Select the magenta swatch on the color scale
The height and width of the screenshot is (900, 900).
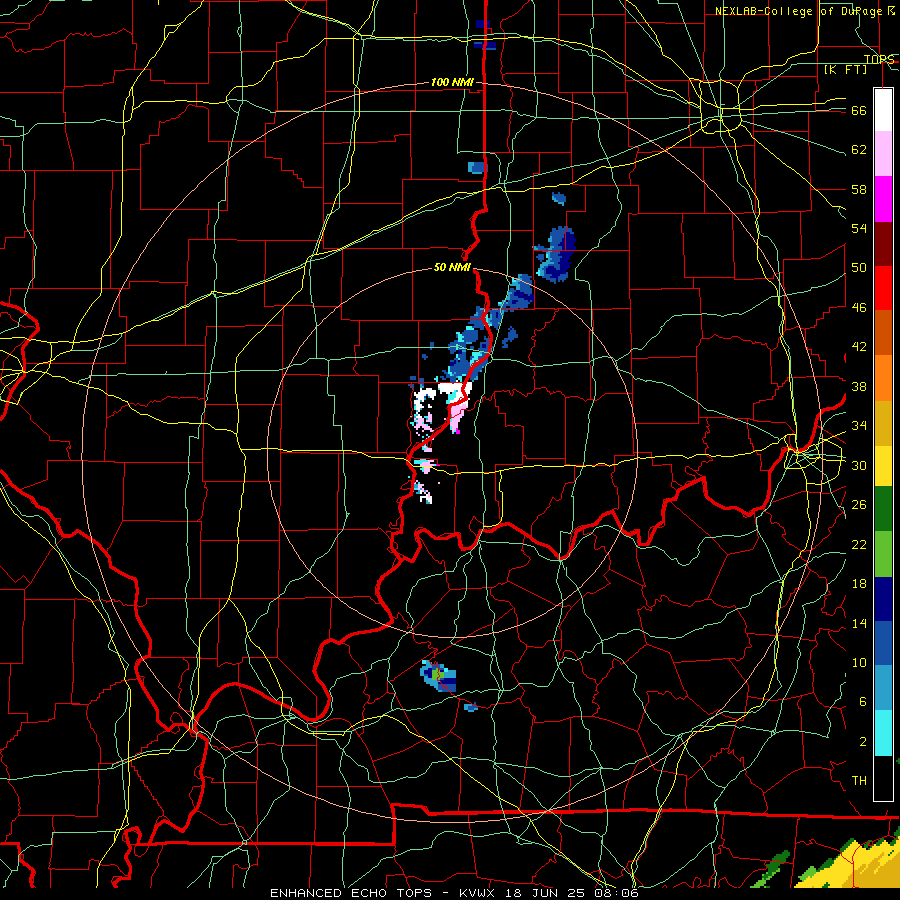click(883, 199)
